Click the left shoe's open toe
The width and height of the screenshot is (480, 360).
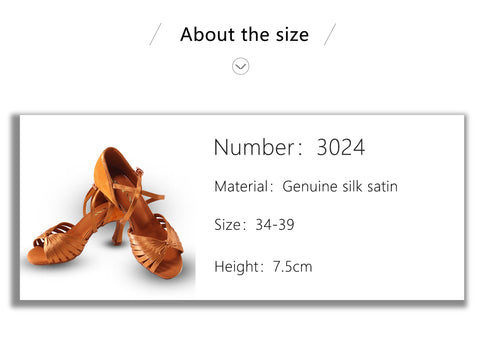coord(40,253)
